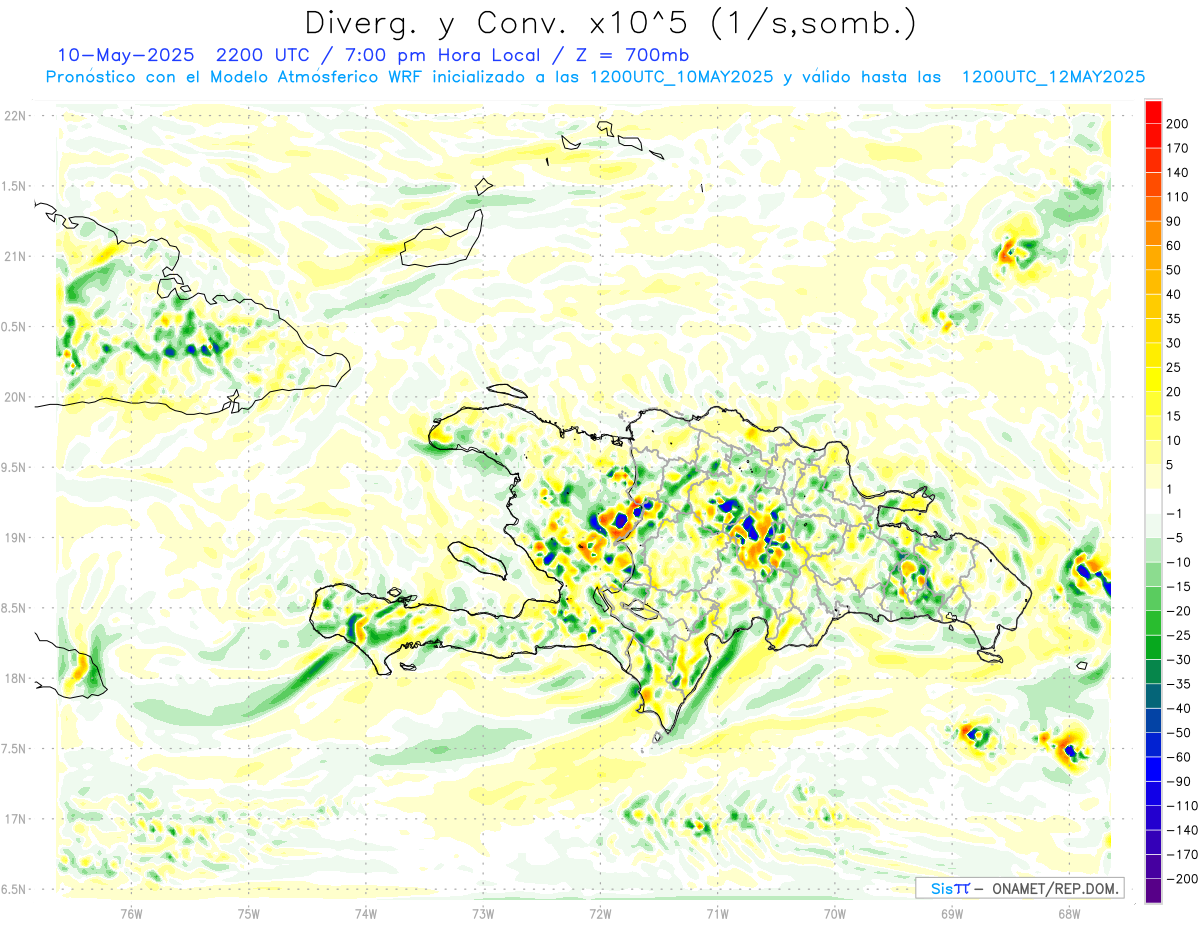
Task: Click the positive '200' value on the color scale
Action: [1179, 123]
